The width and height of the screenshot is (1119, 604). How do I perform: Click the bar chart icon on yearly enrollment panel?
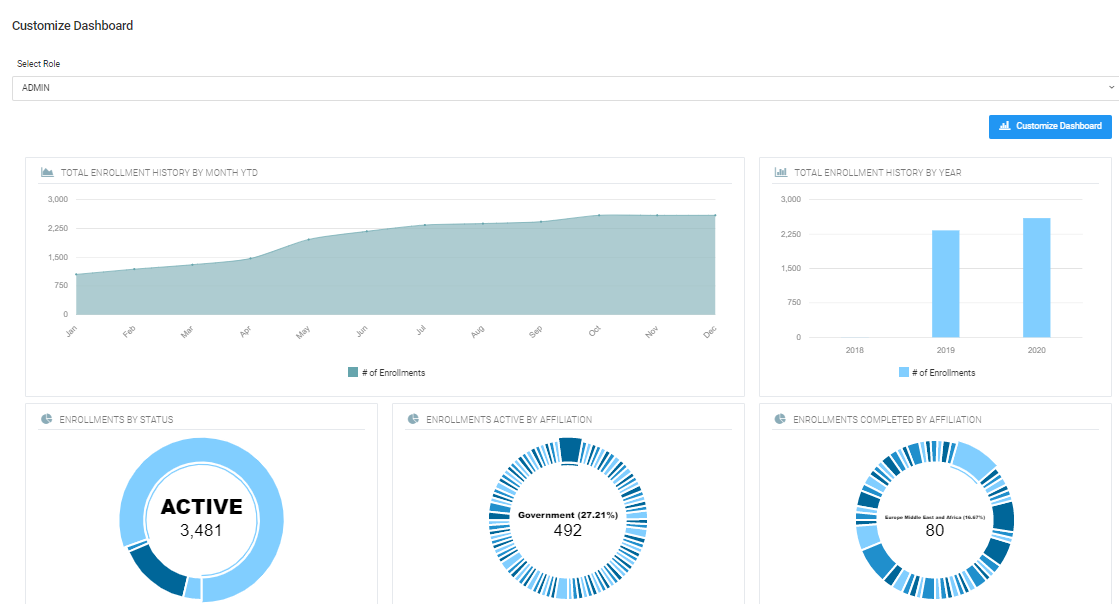tap(779, 171)
